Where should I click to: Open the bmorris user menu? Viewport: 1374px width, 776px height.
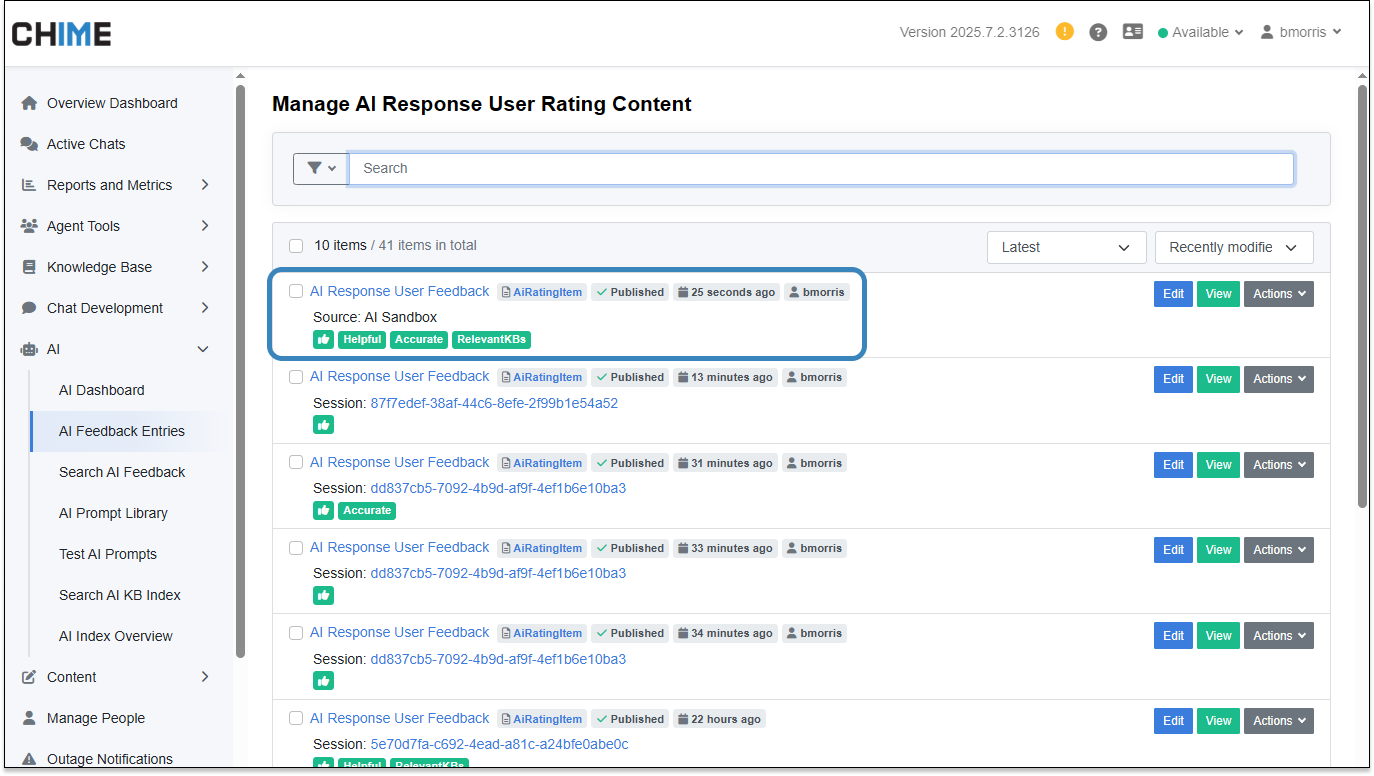(1300, 32)
